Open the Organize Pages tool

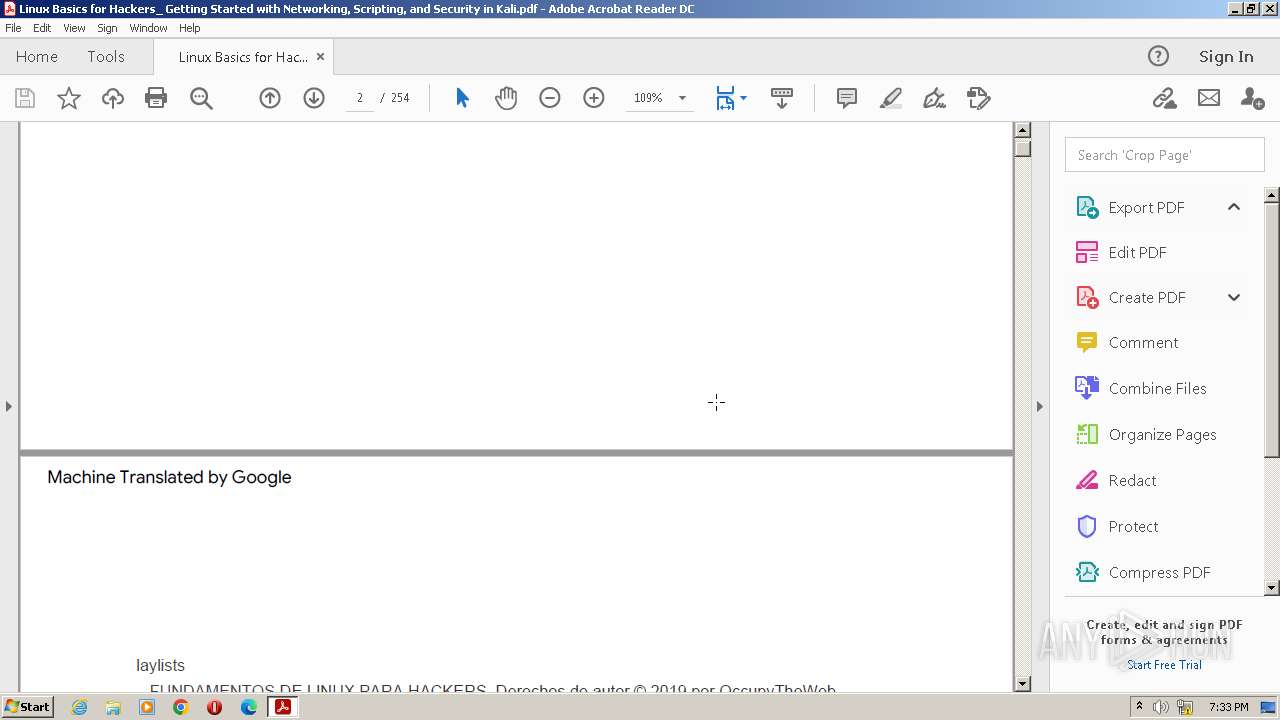[x=1162, y=434]
